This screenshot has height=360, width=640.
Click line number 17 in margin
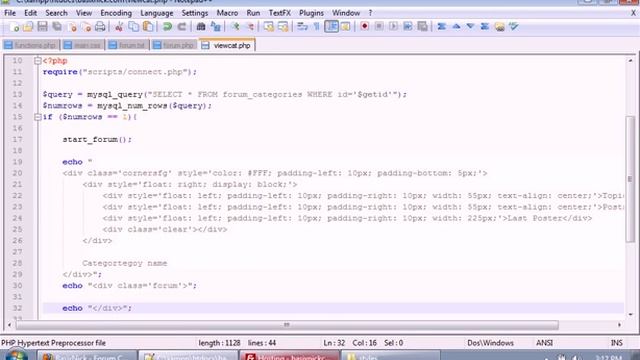[x=17, y=140]
